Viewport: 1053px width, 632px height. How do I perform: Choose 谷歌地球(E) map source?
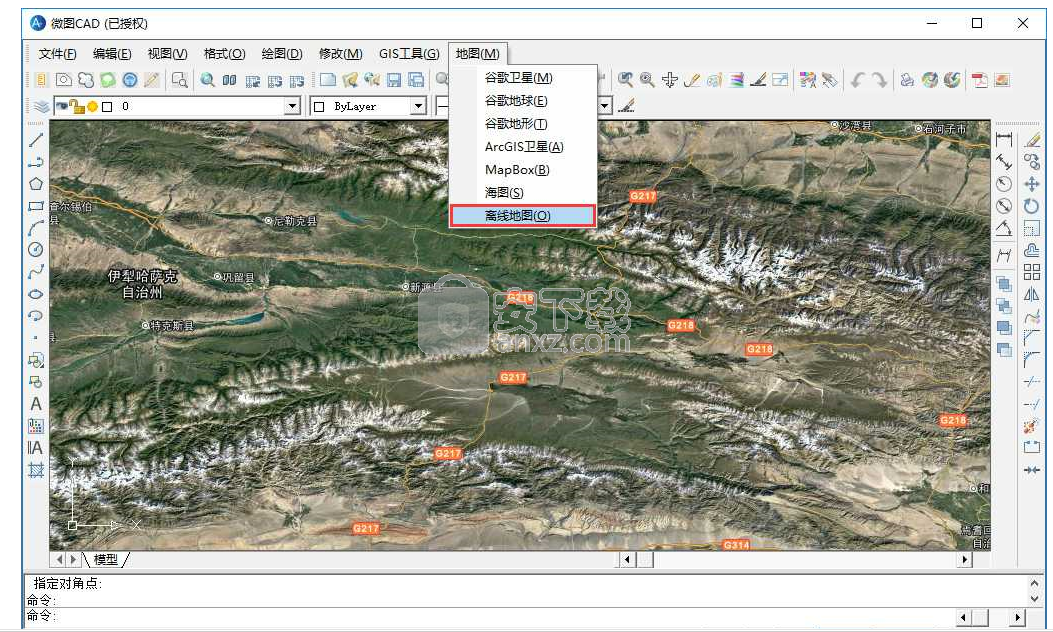522,101
